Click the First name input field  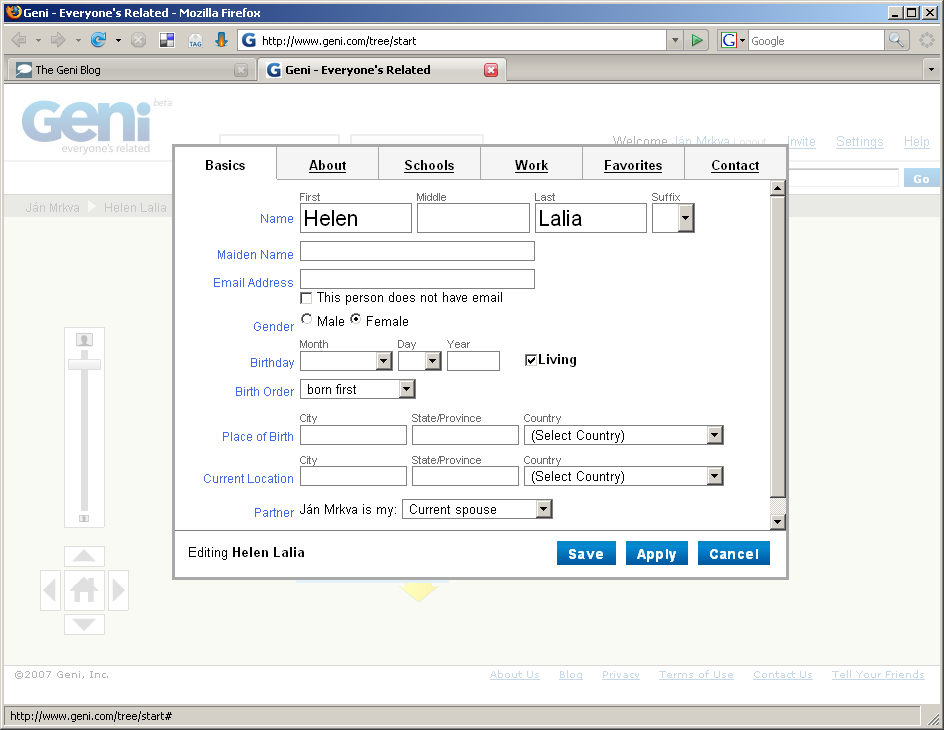[x=356, y=218]
